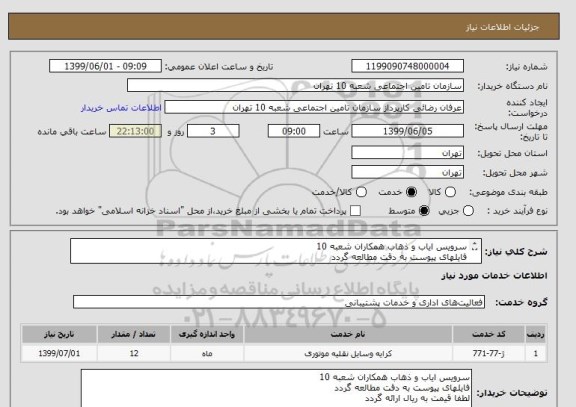Click the تعداد / مقدار column header
Screen dimensions: 576x407
point(134,335)
